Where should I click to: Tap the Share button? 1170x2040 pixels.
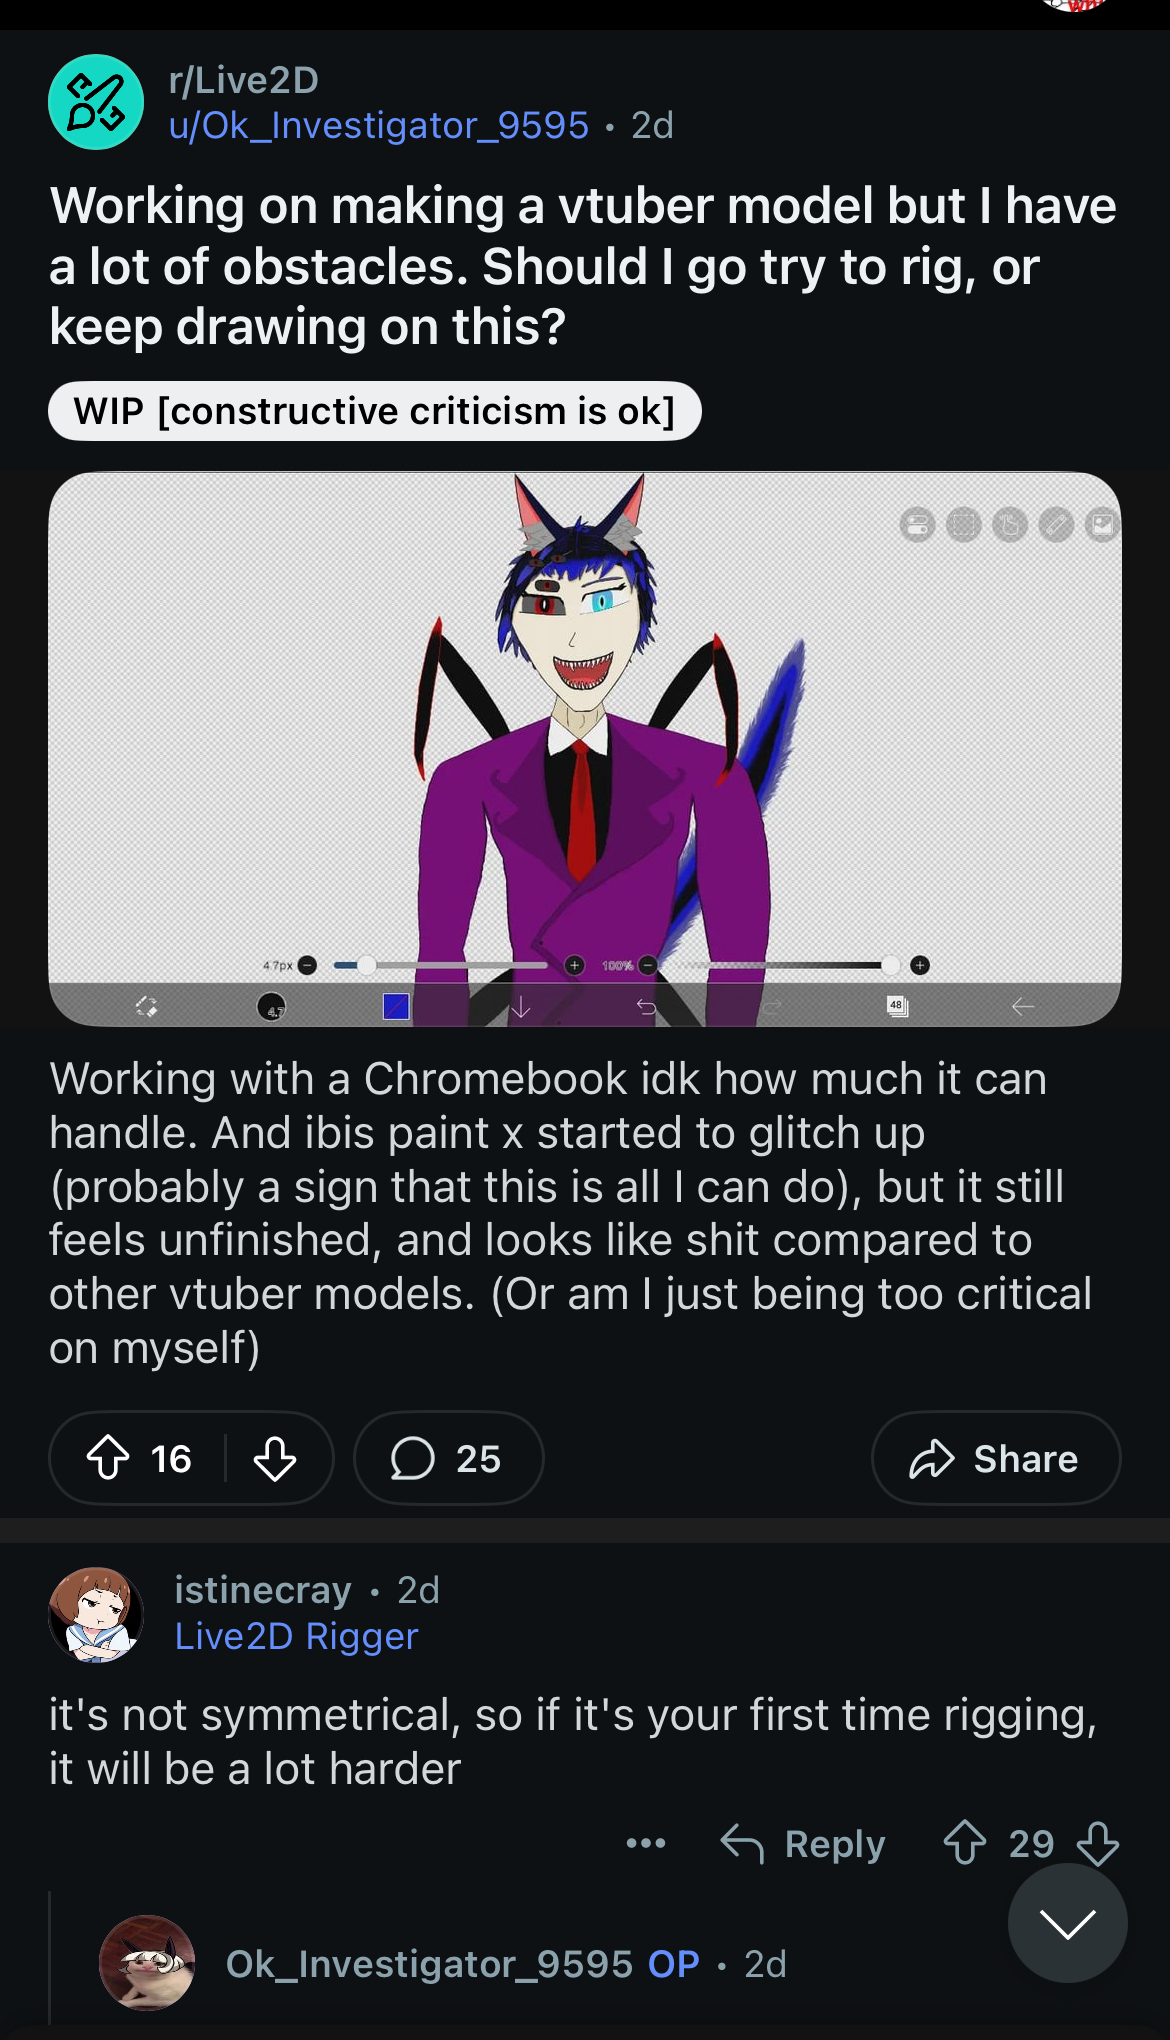995,1458
